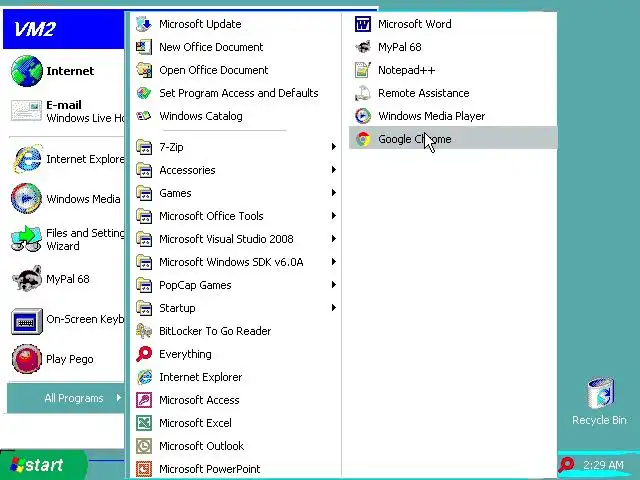
Task: Select the Games folder entry
Action: 235,193
